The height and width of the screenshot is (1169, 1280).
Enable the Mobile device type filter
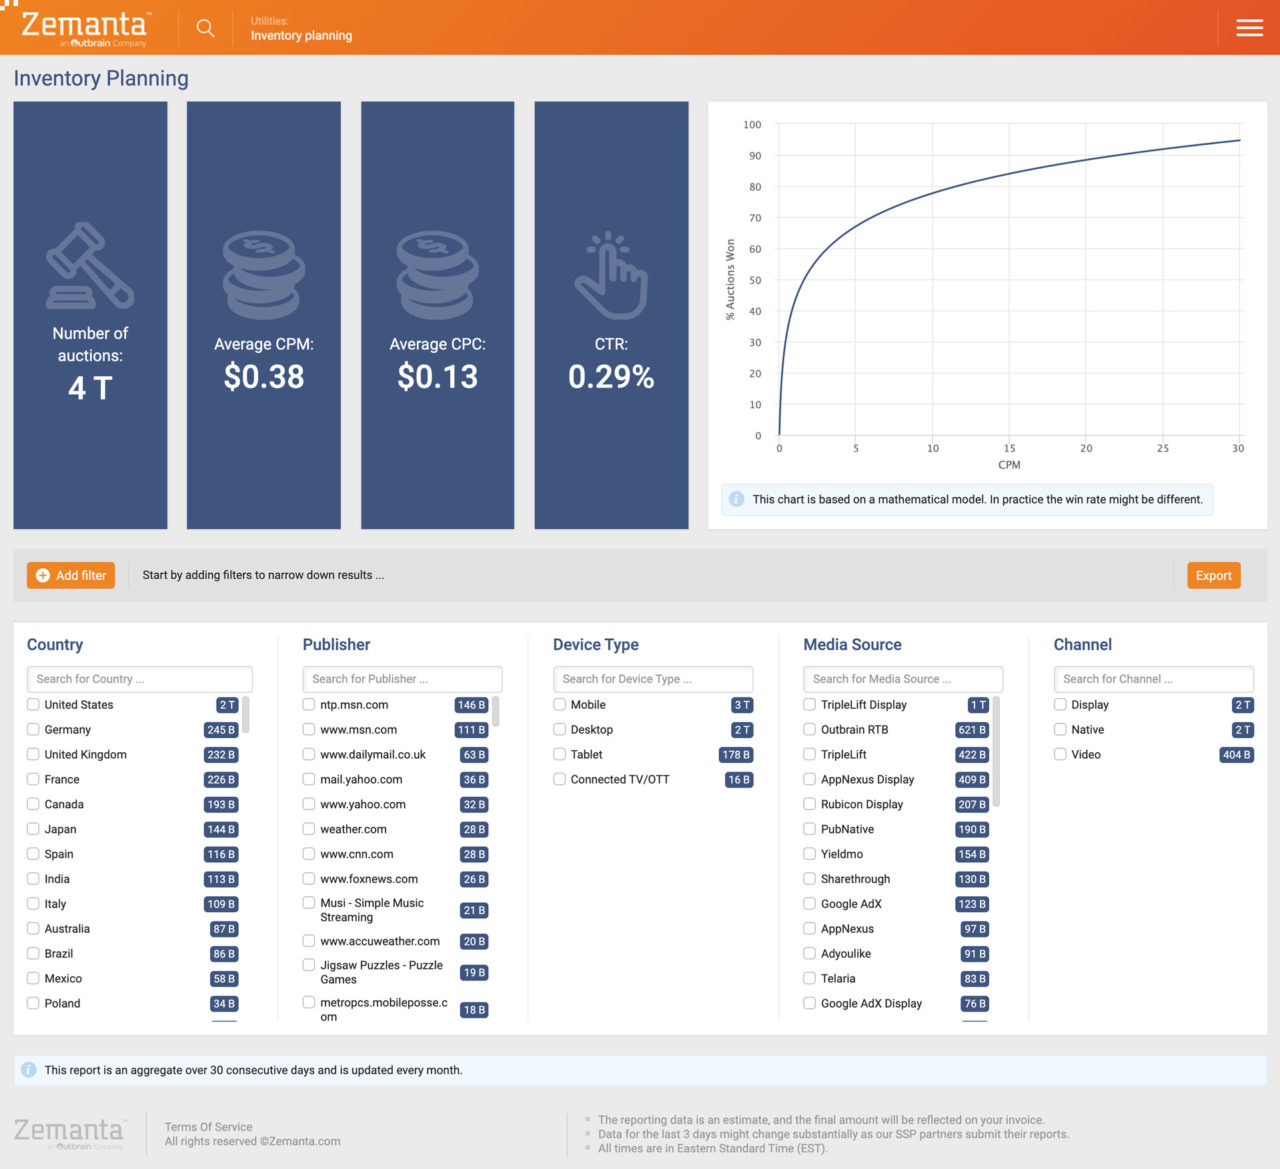point(559,704)
